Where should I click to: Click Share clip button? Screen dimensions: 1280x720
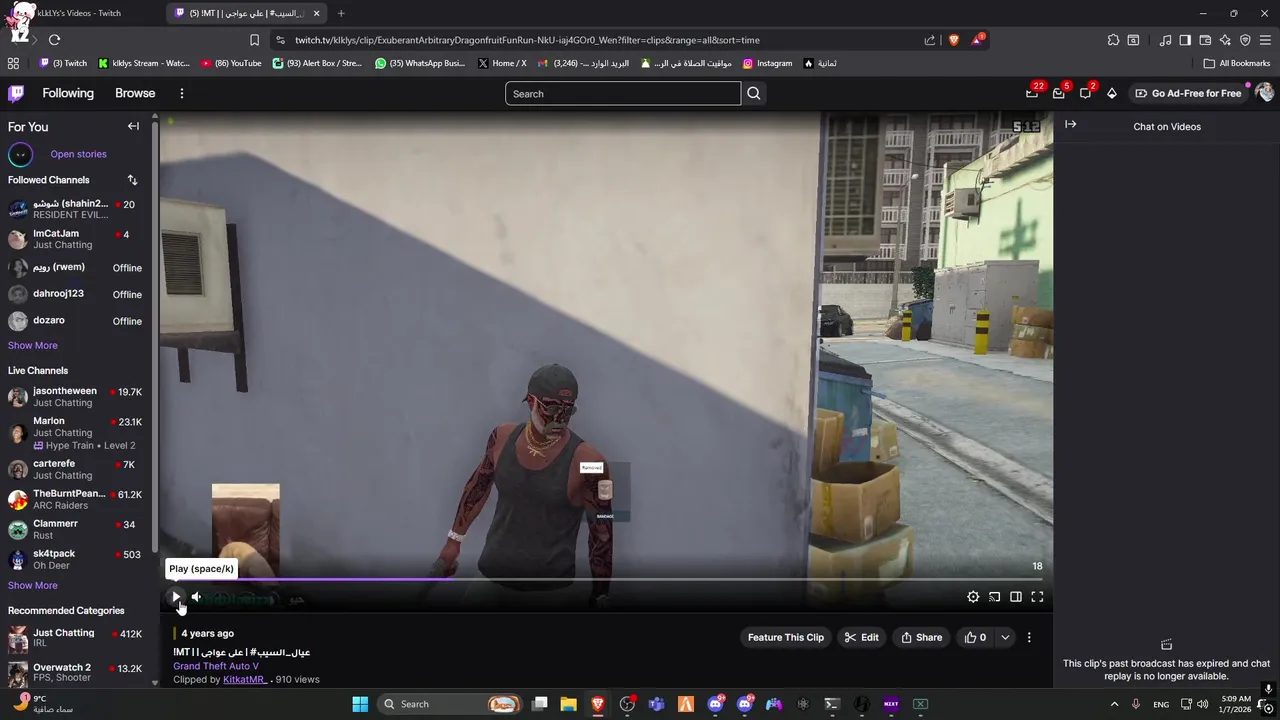coord(922,637)
